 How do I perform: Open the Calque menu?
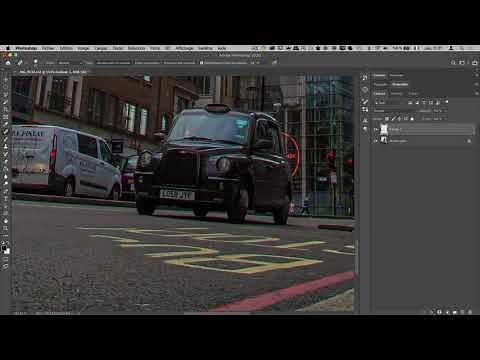(101, 48)
